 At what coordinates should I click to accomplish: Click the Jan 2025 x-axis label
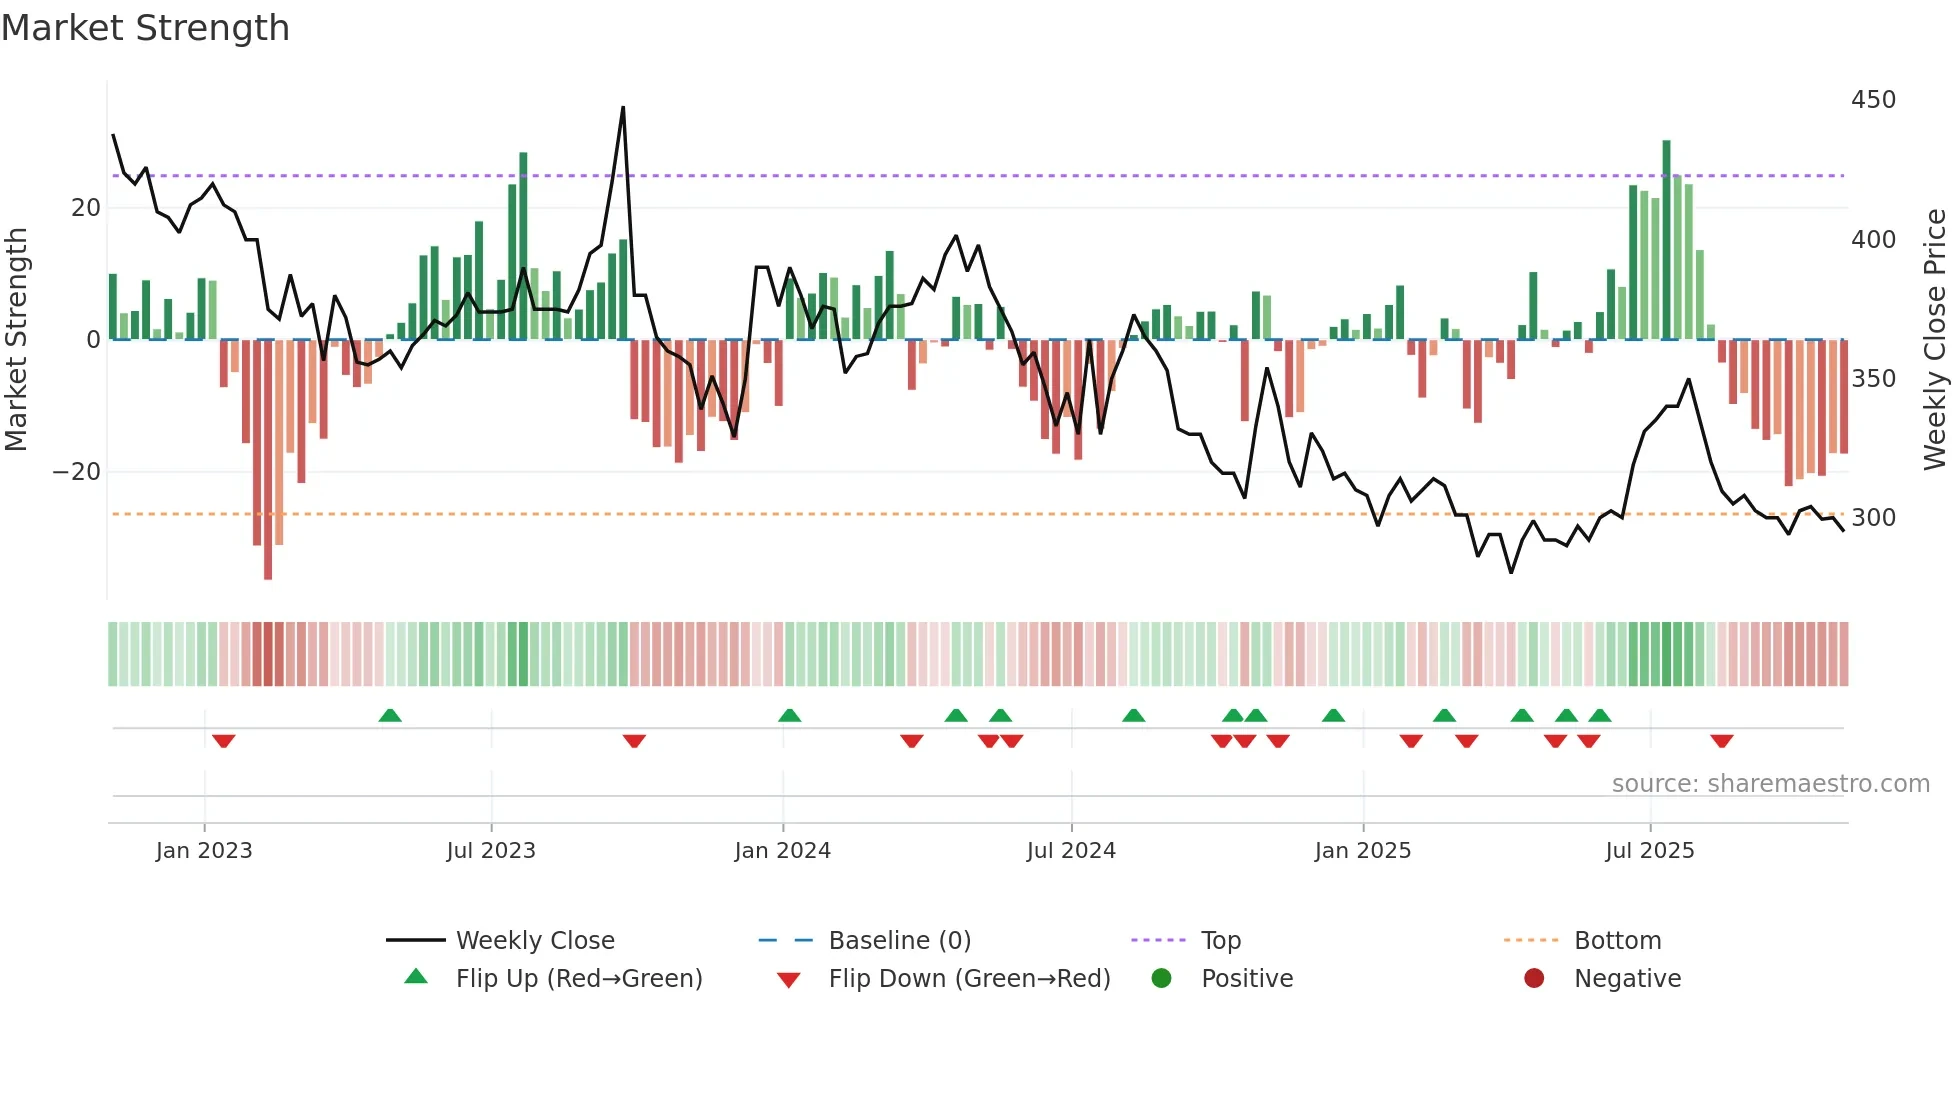(1362, 850)
